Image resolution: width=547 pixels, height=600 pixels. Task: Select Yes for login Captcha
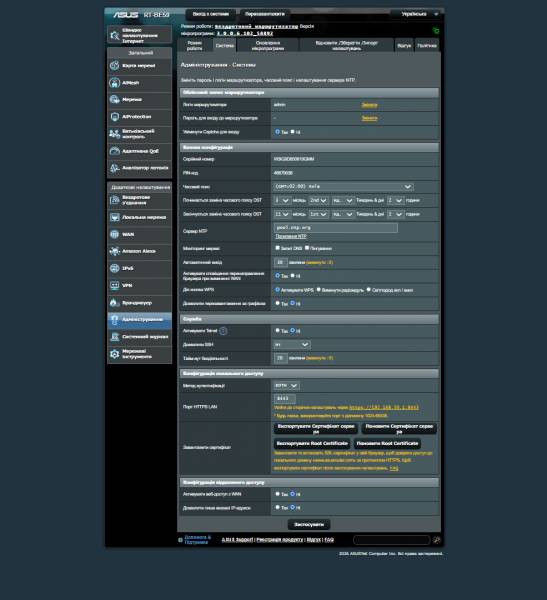coord(278,132)
